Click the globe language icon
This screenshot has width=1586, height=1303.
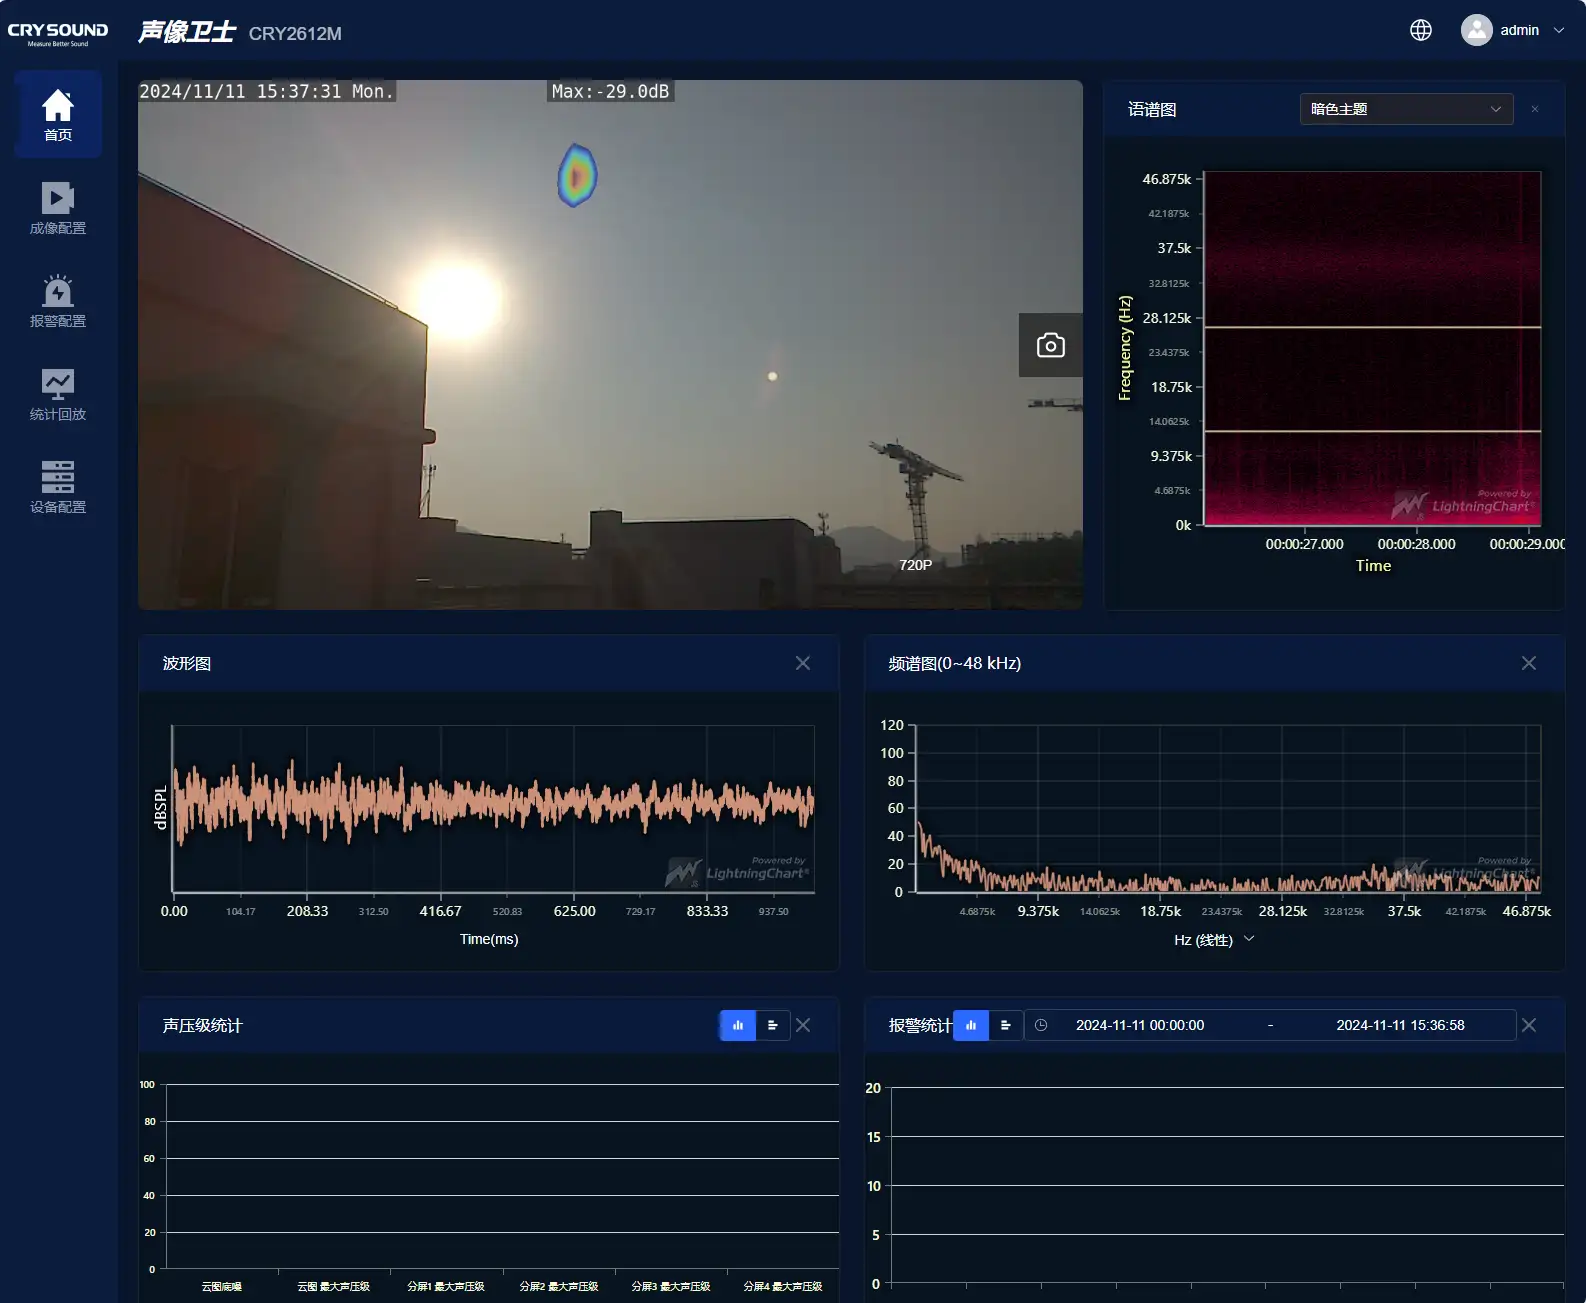pyautogui.click(x=1420, y=30)
